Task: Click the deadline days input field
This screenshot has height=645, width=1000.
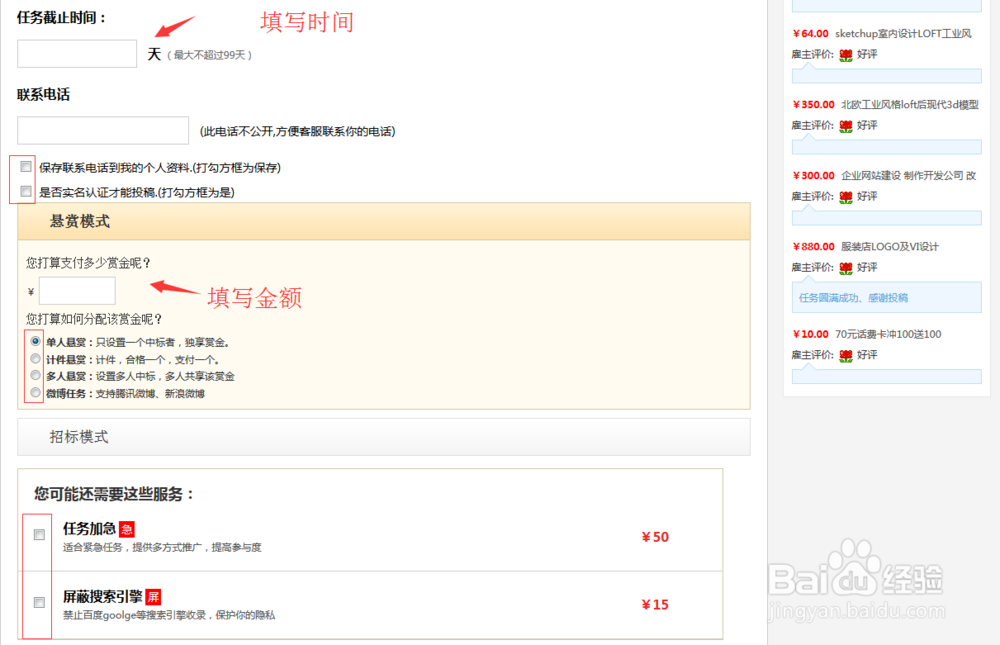Action: point(76,54)
